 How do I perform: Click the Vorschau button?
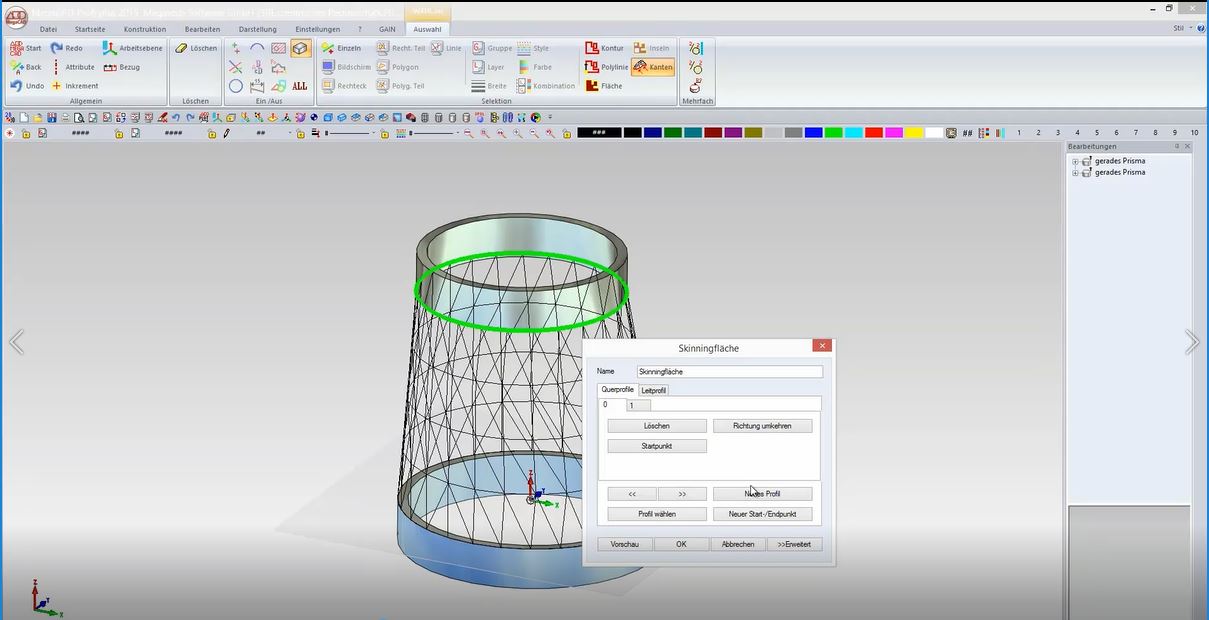click(x=625, y=544)
